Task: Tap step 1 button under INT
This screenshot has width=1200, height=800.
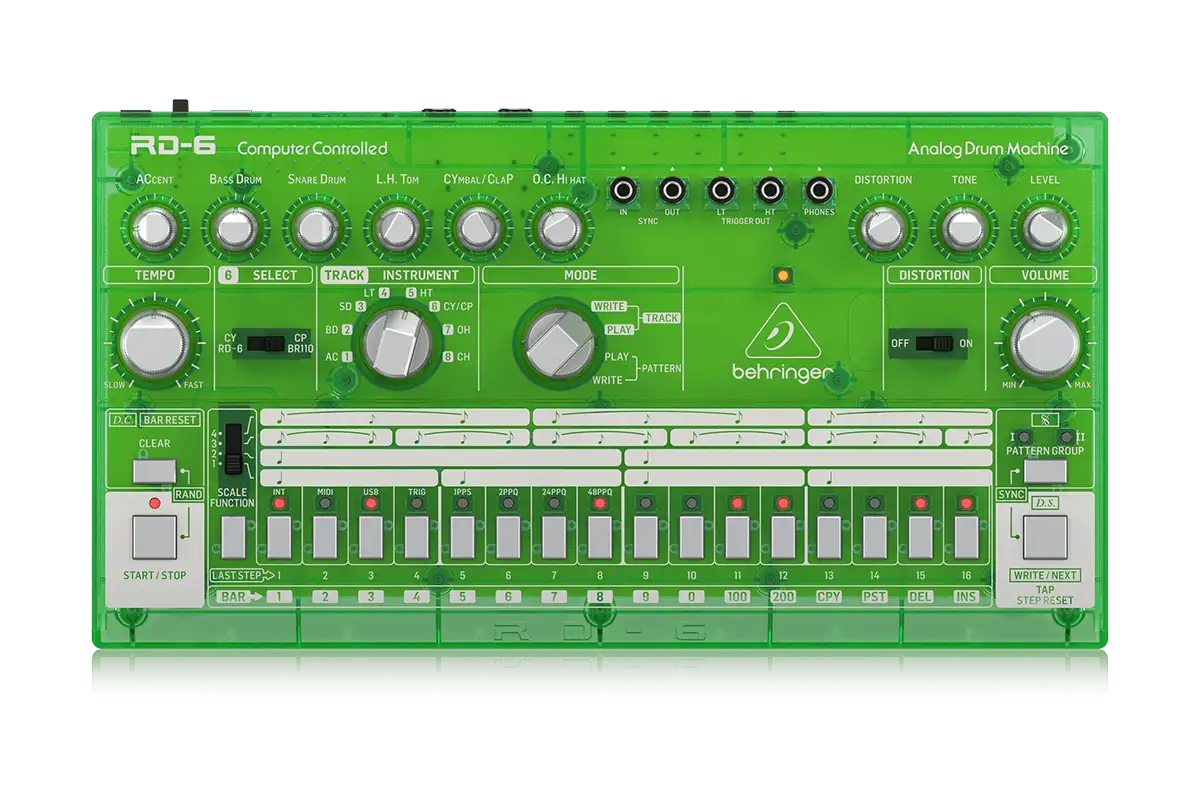Action: tap(279, 537)
